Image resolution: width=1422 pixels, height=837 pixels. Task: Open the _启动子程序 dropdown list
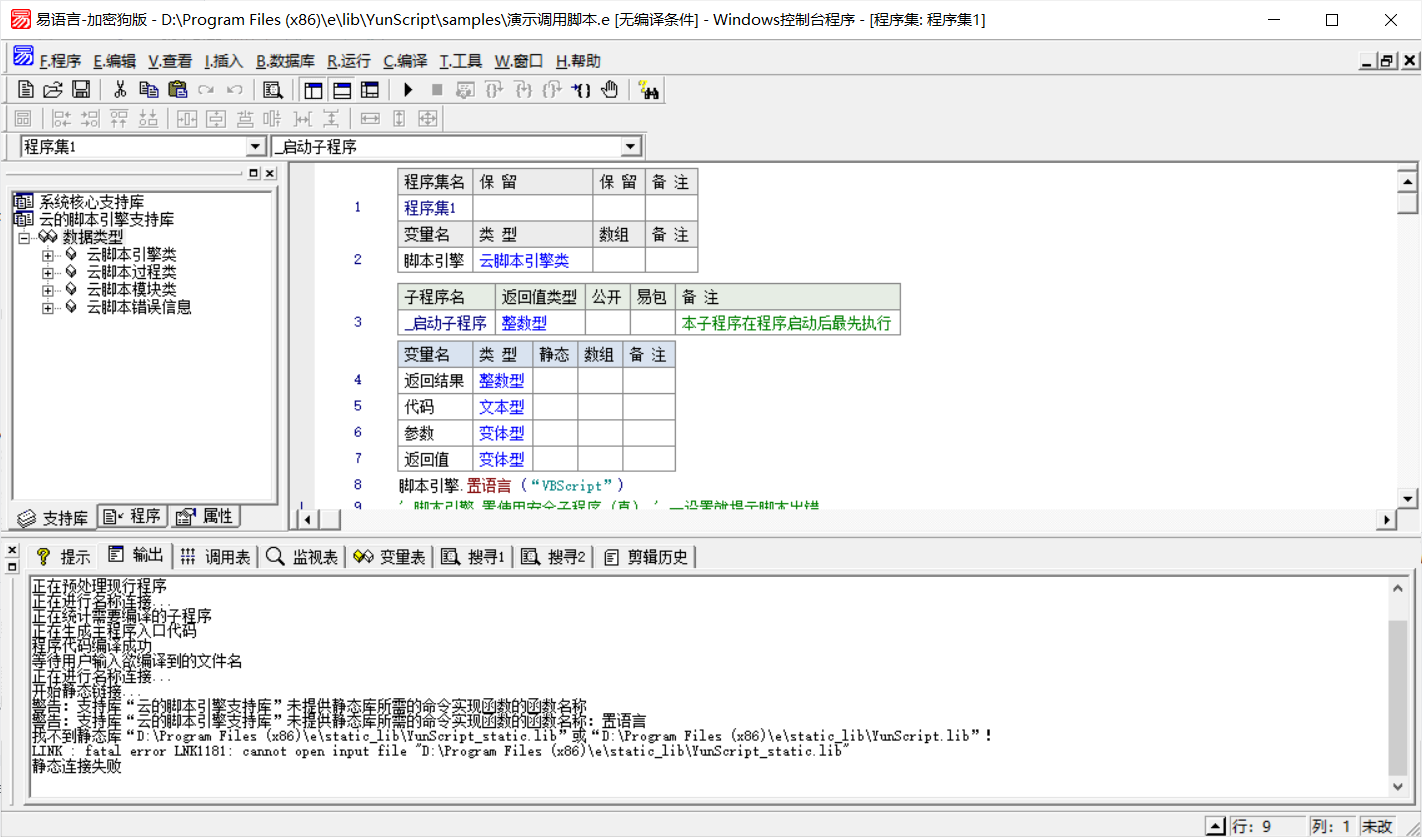pos(630,147)
